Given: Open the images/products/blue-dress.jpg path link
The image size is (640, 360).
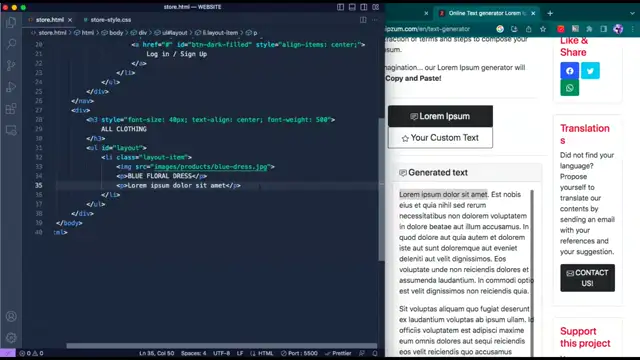Looking at the screenshot, I should [211, 167].
